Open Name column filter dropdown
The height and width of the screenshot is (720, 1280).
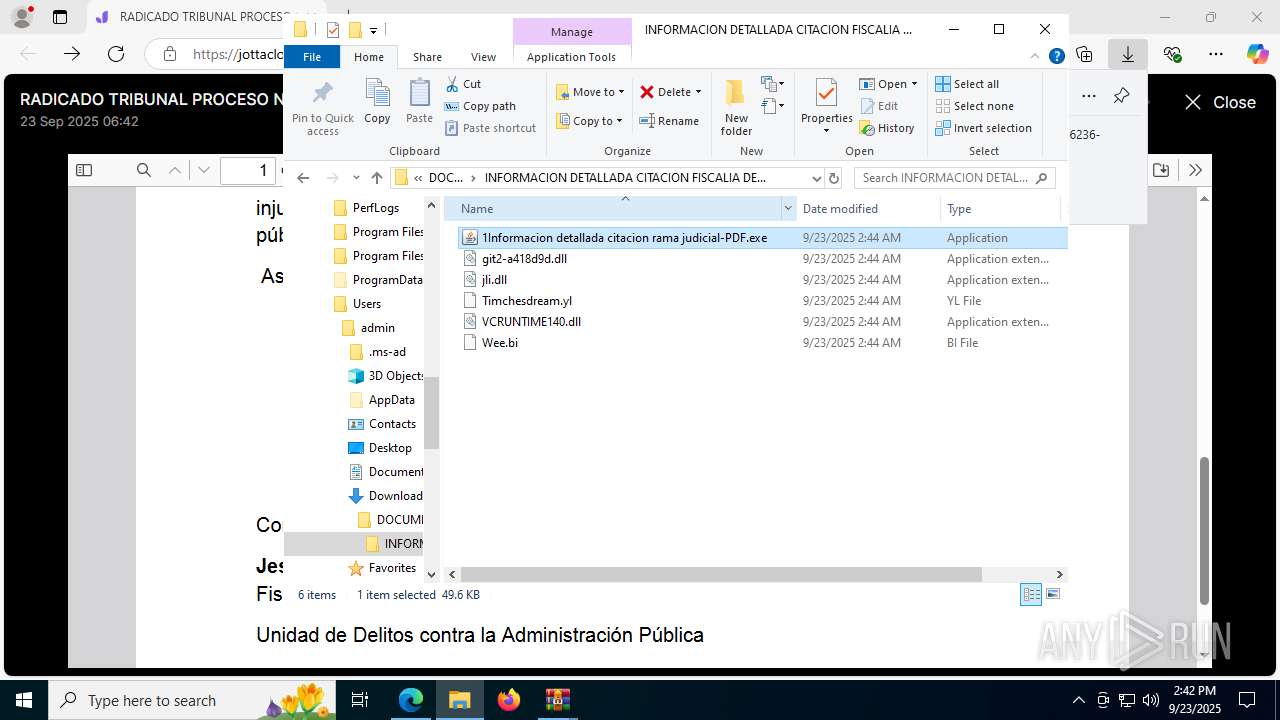788,209
